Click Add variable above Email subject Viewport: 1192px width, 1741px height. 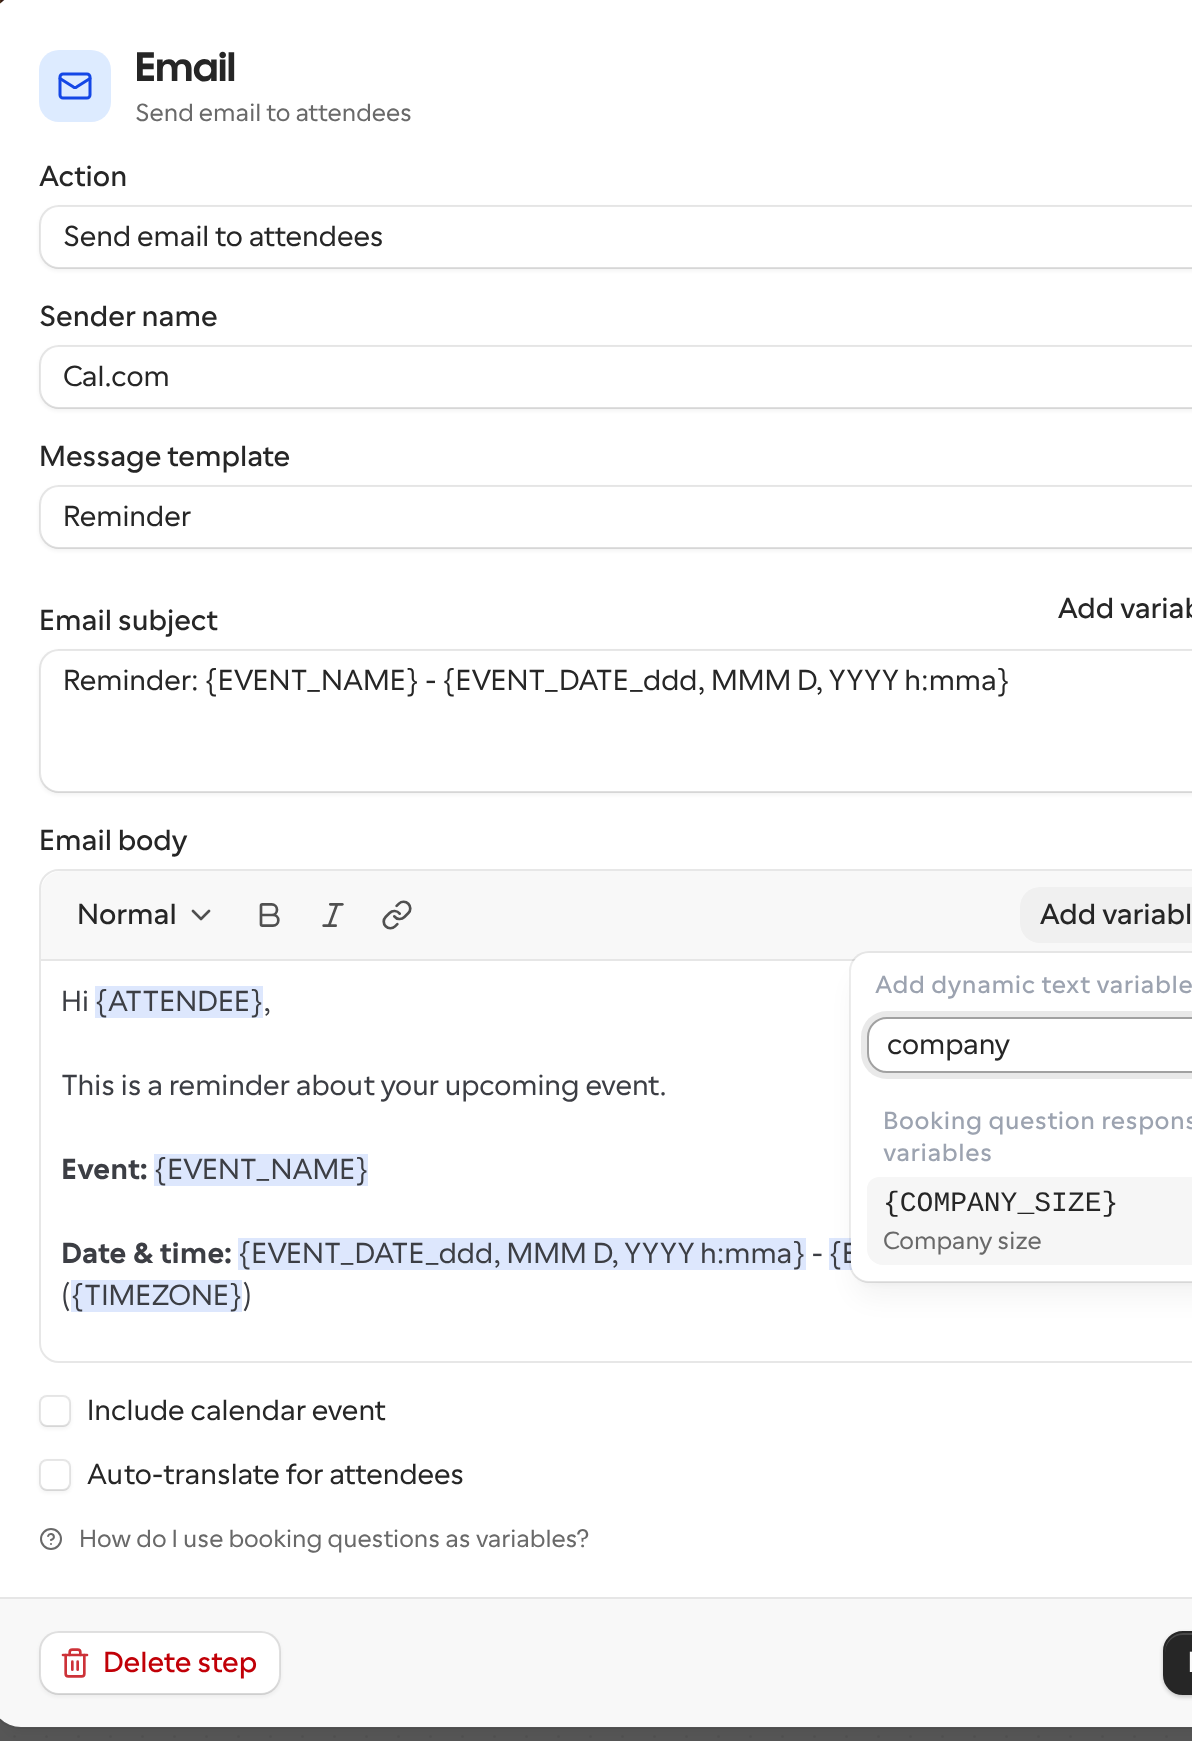(1124, 608)
